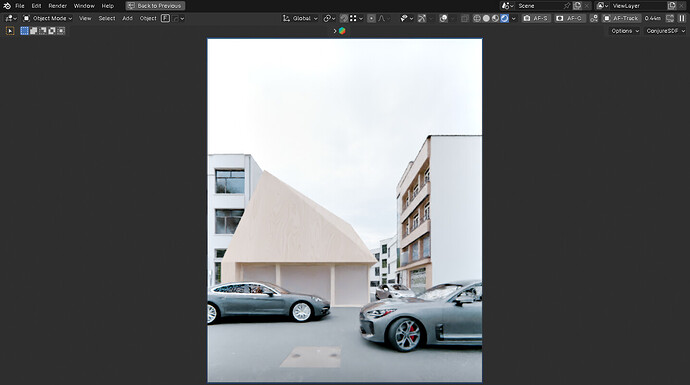Open object visibility and selectability dropdown
This screenshot has height=385, width=690.
pos(406,18)
